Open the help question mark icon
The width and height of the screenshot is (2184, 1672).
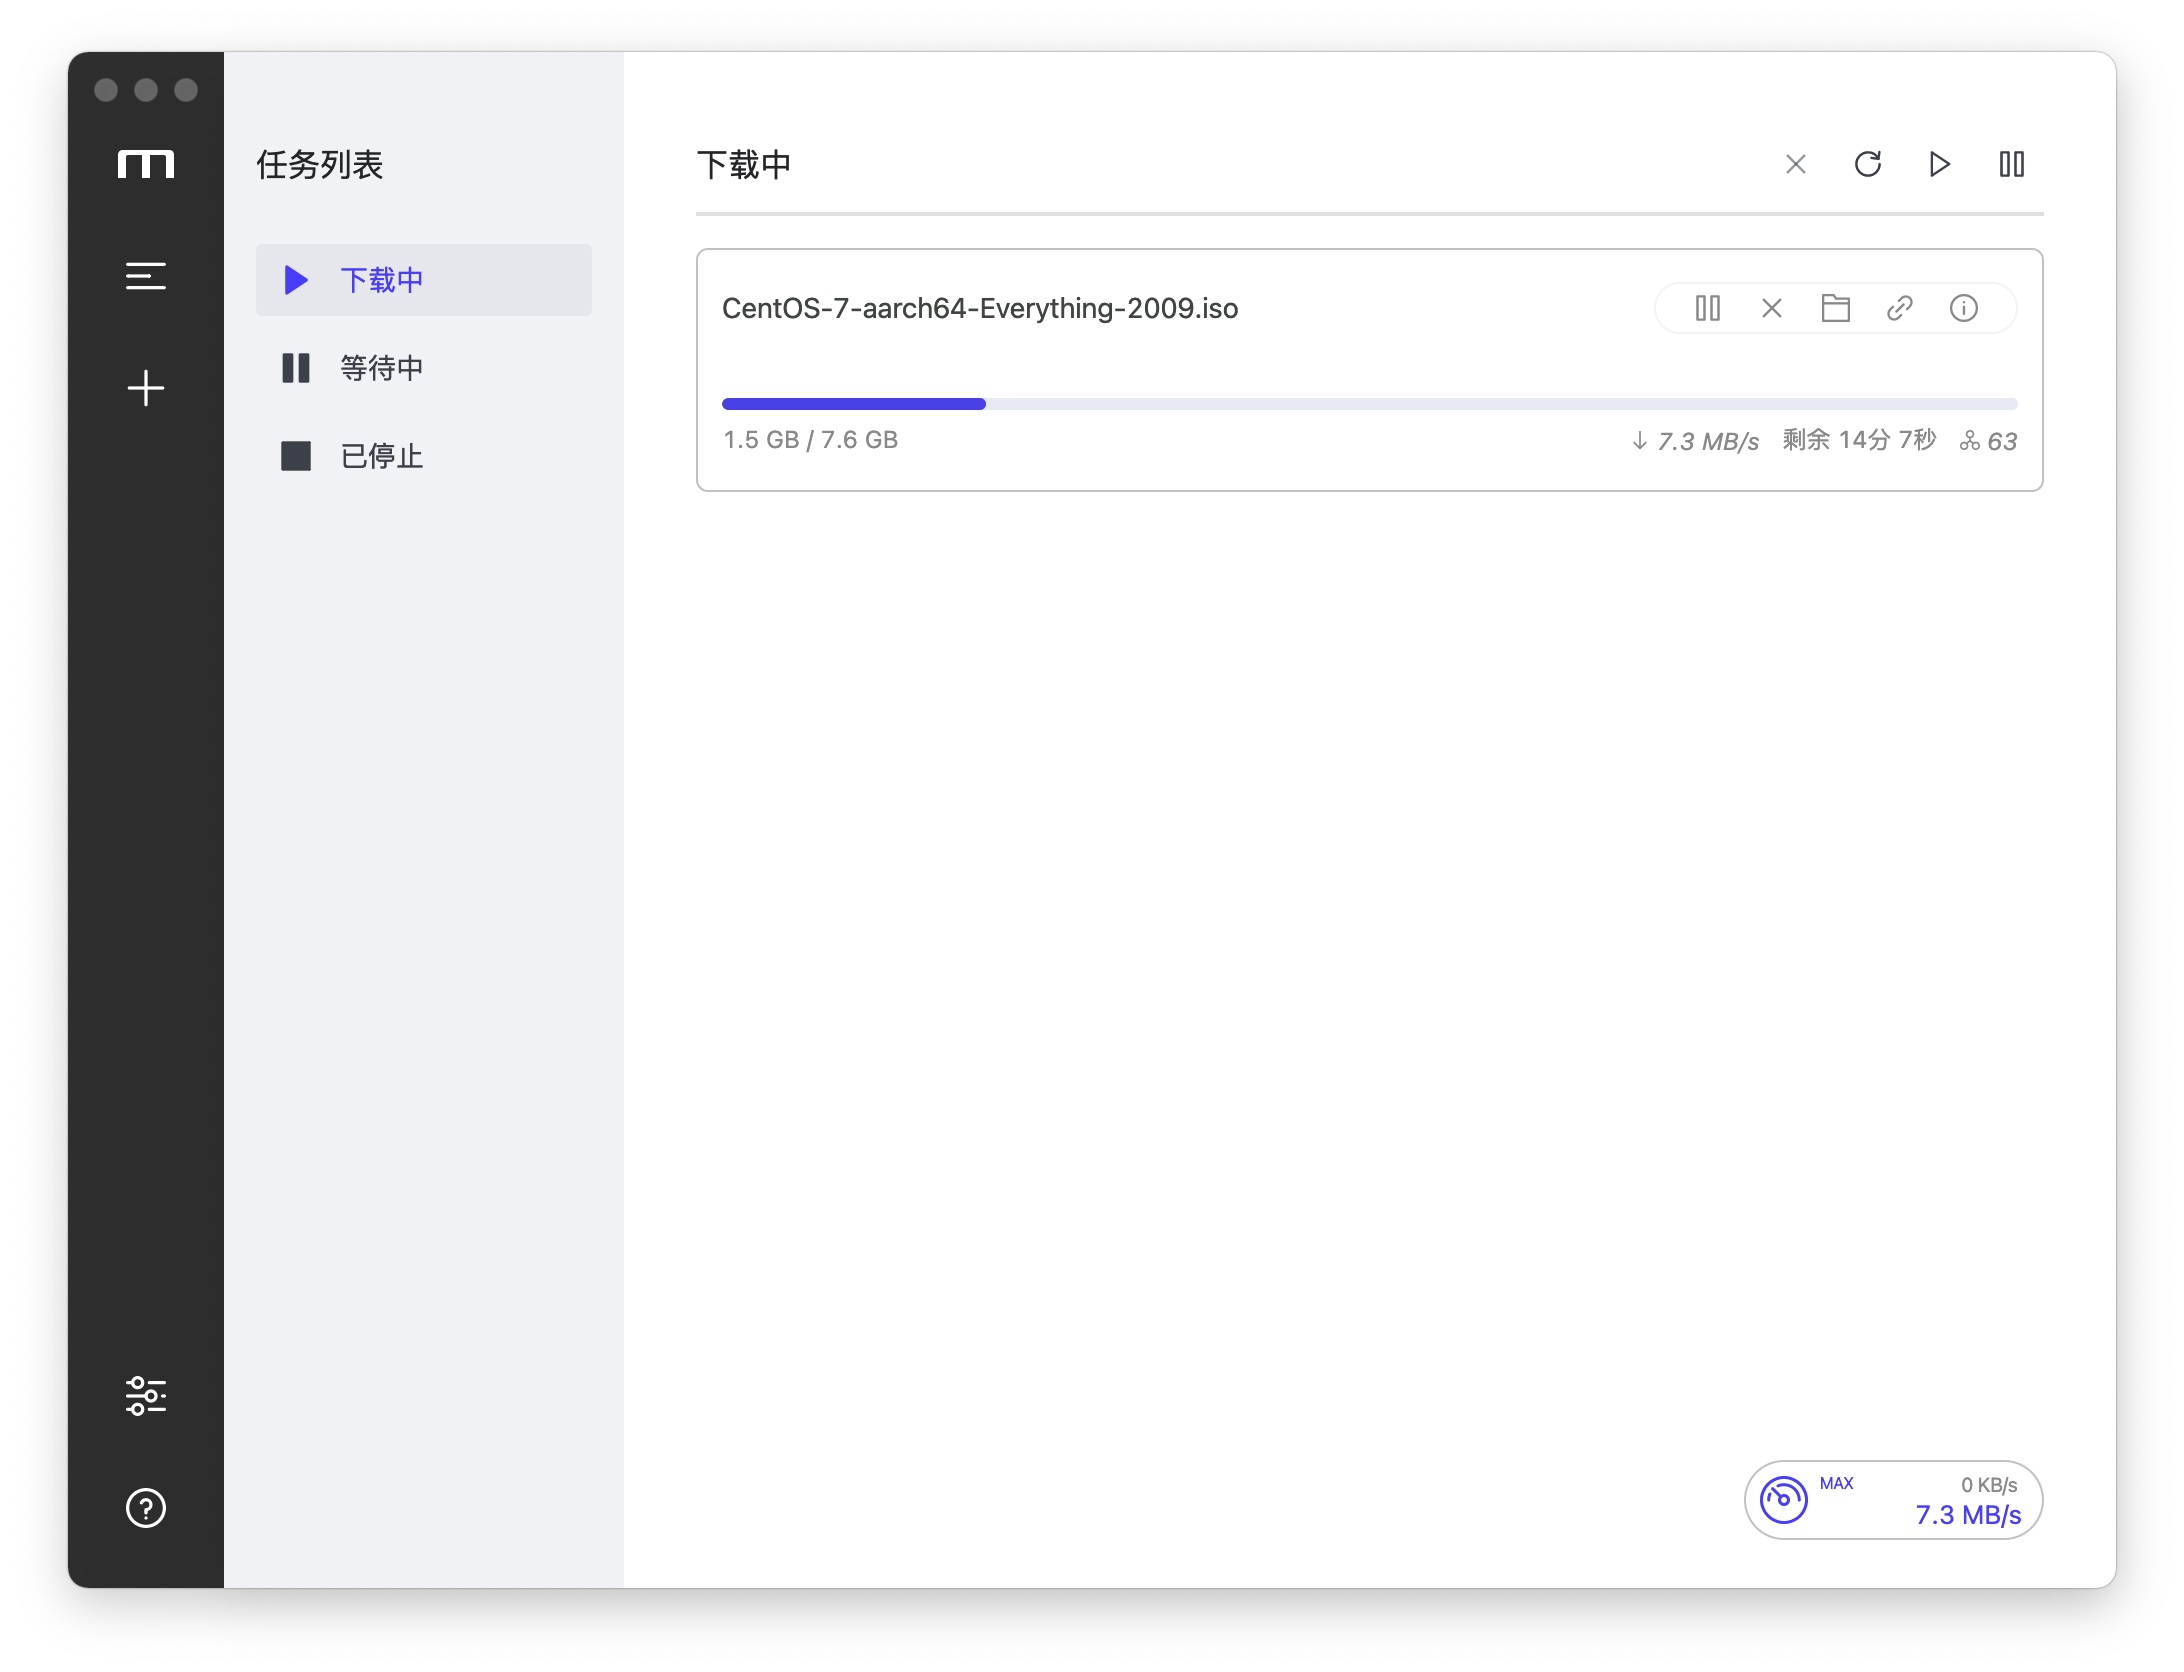(146, 1508)
